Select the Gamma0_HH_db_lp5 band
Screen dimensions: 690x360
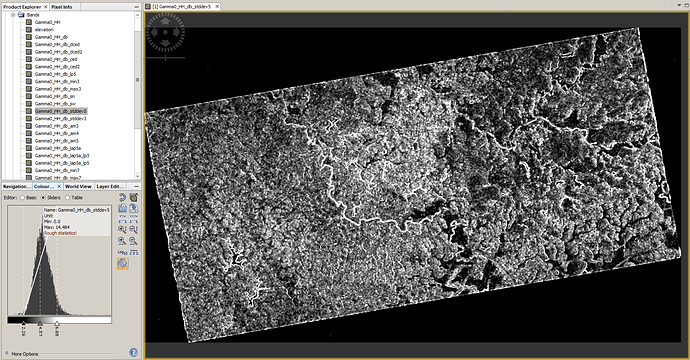pos(55,74)
